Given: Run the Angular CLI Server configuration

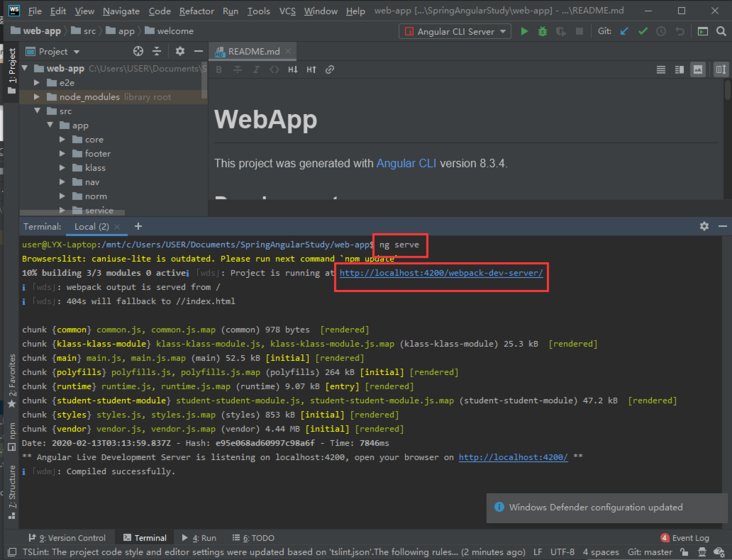Looking at the screenshot, I should [524, 31].
